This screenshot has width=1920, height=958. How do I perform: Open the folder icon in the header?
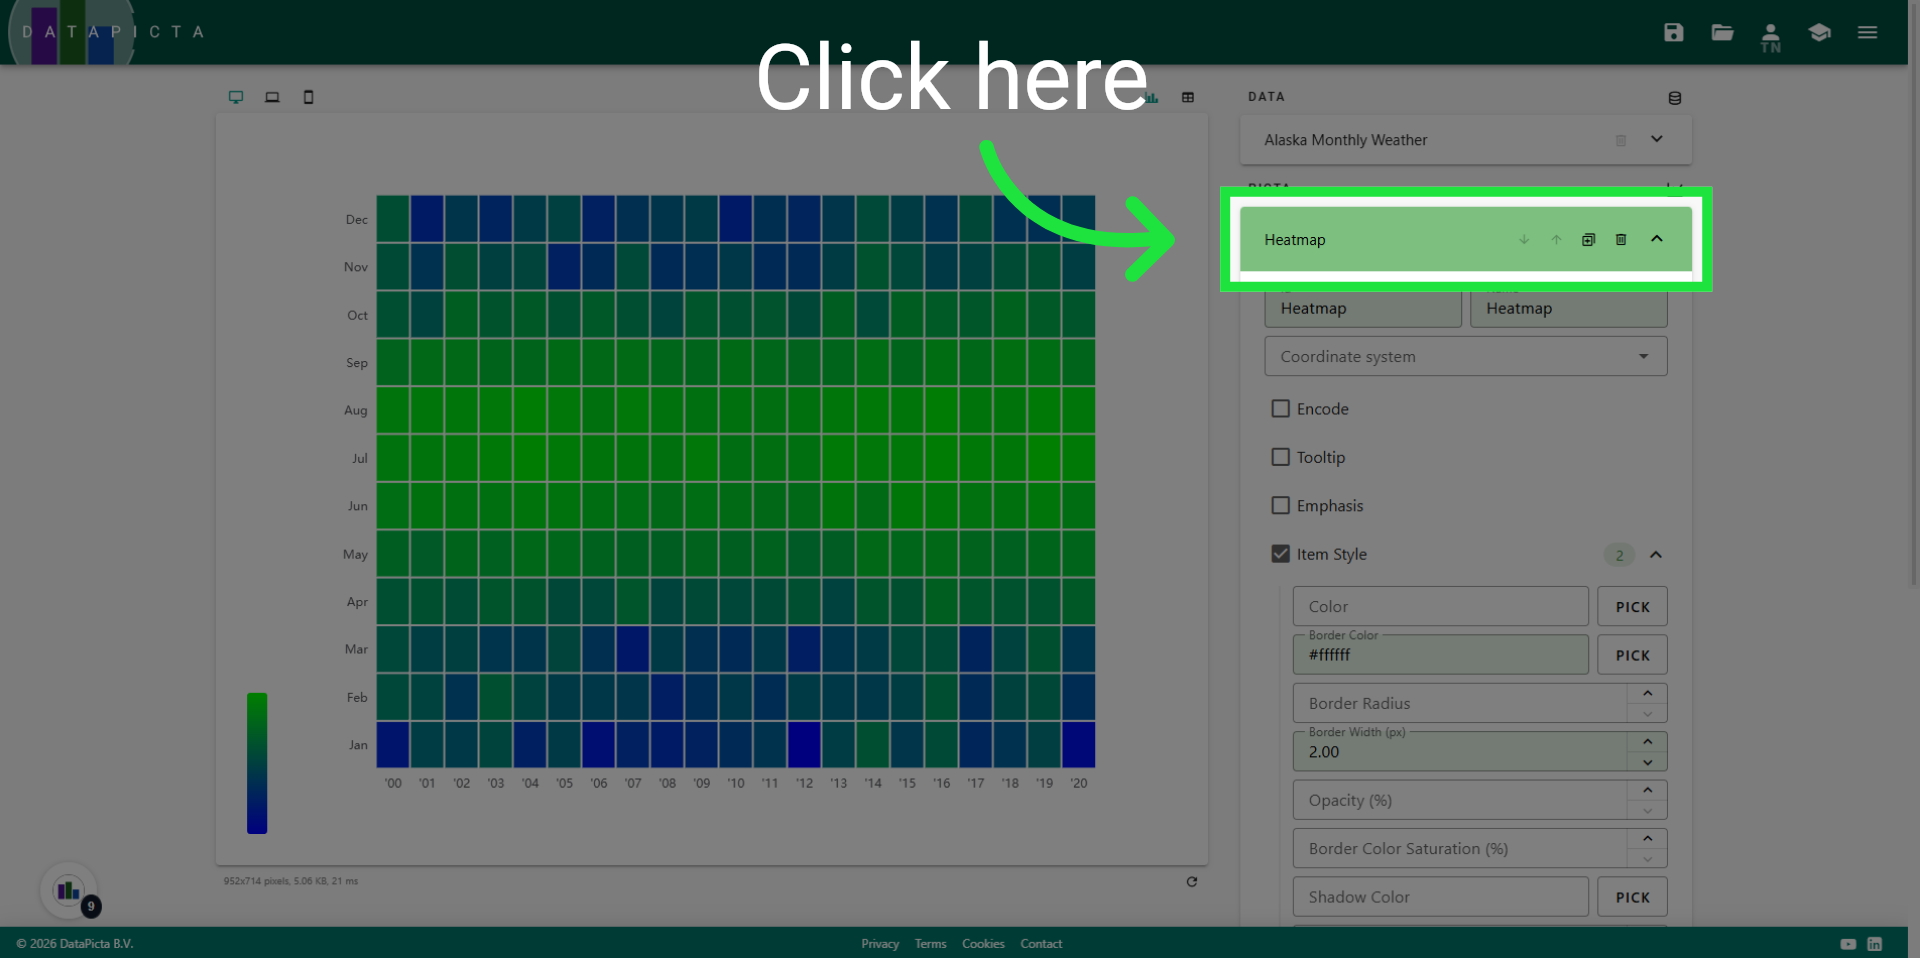[x=1722, y=32]
